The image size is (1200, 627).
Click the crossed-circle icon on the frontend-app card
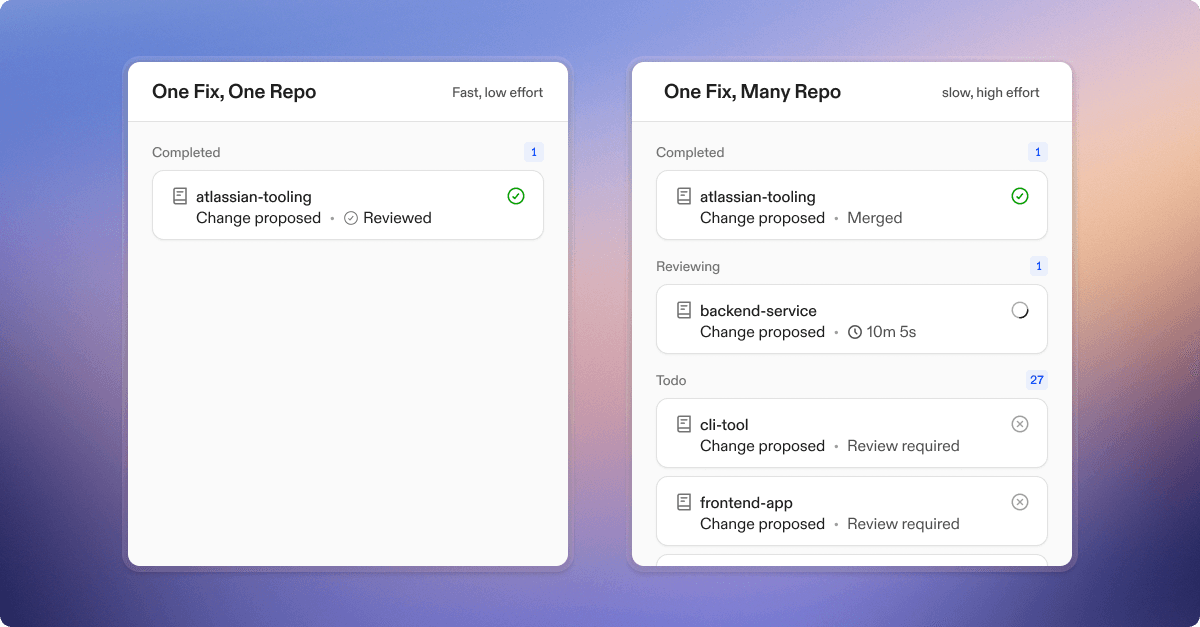click(1019, 502)
